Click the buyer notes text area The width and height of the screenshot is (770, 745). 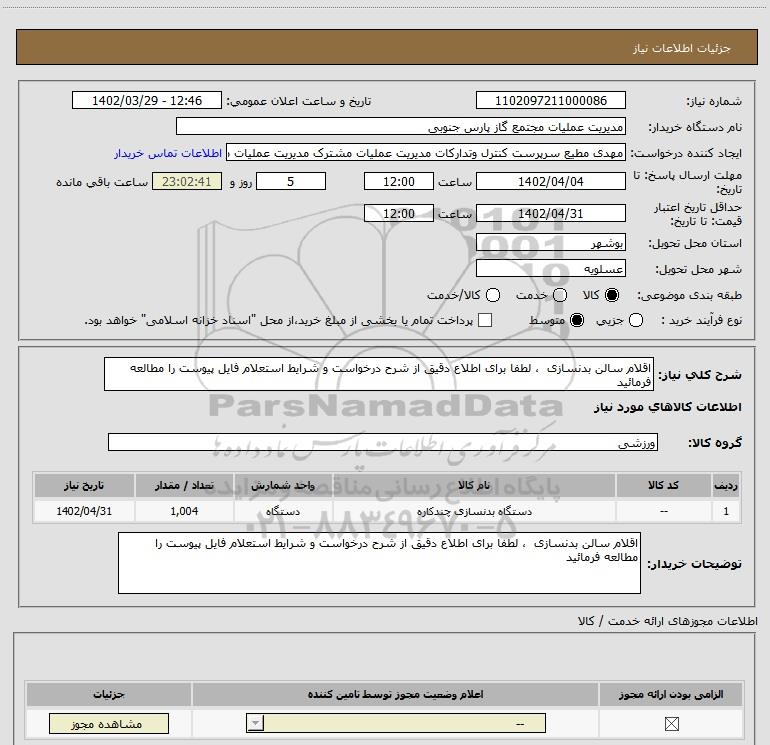[379, 563]
